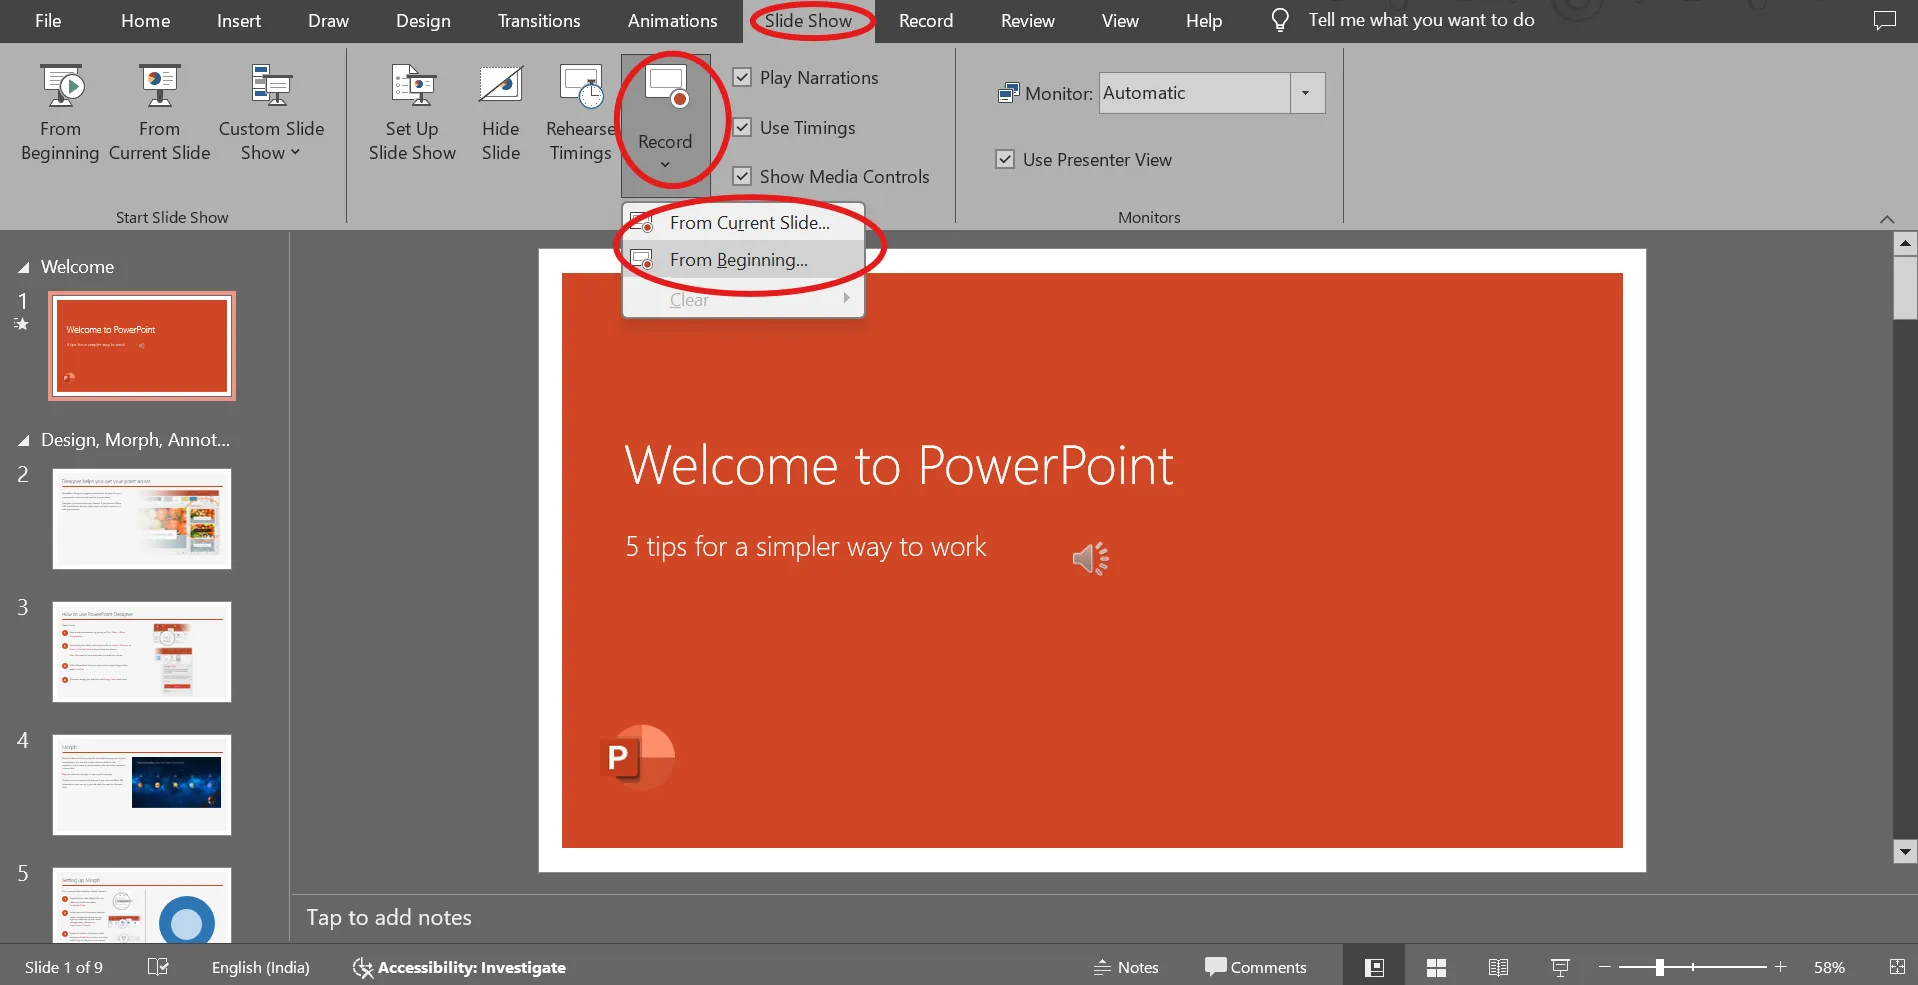Select slide 3 thumbnail
The height and width of the screenshot is (985, 1918).
142,652
